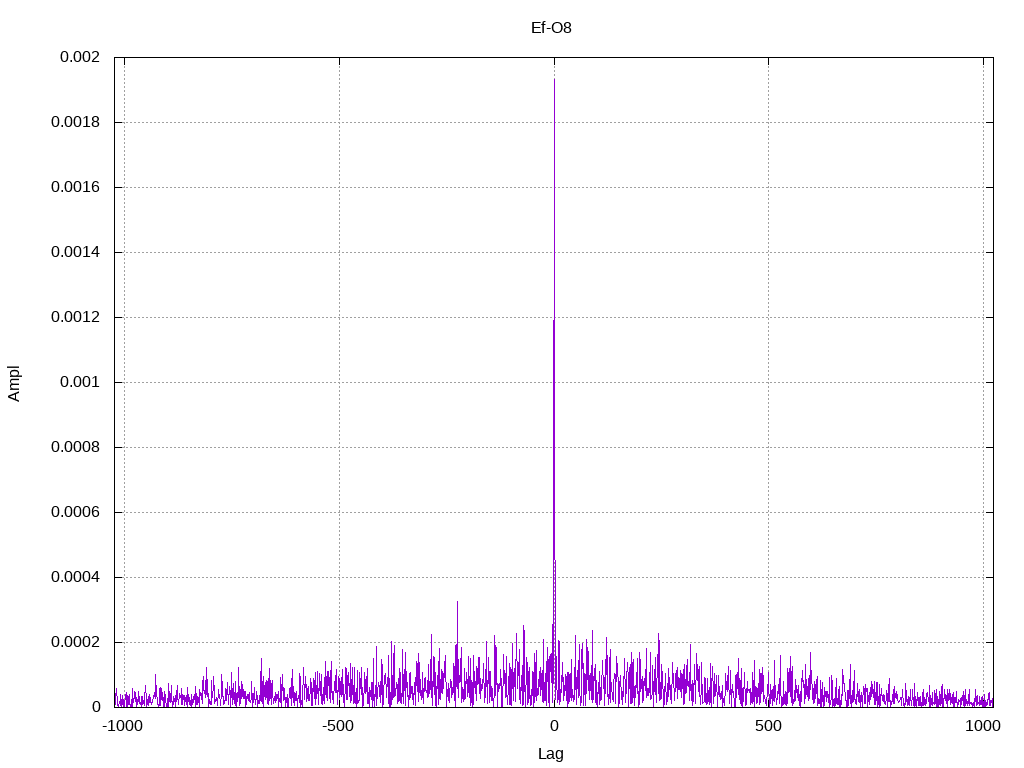
Task: Click the x-axis tick label 500
Action: [768, 726]
